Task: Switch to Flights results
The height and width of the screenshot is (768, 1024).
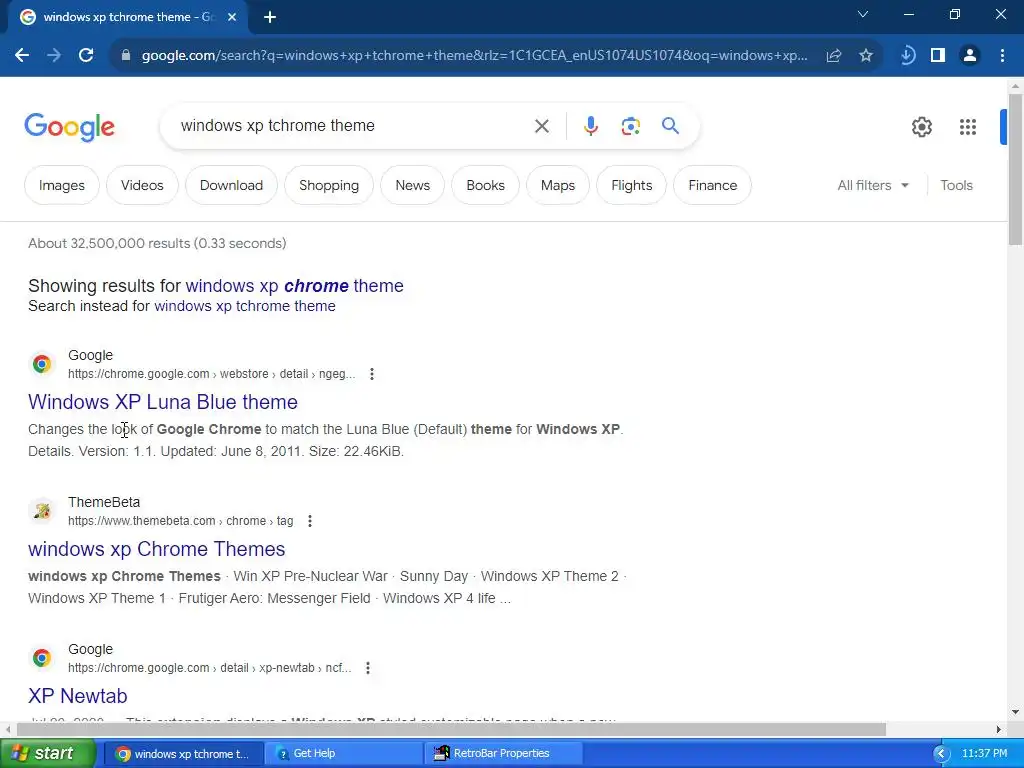Action: tap(632, 185)
